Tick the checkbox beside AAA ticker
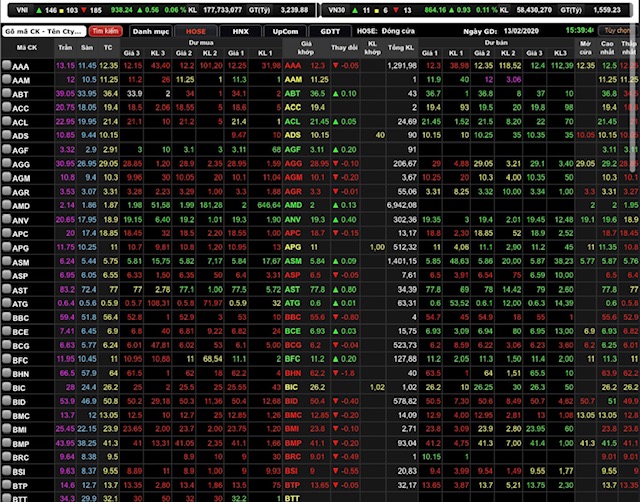Screen dimensions: 640x502 pos(7,65)
